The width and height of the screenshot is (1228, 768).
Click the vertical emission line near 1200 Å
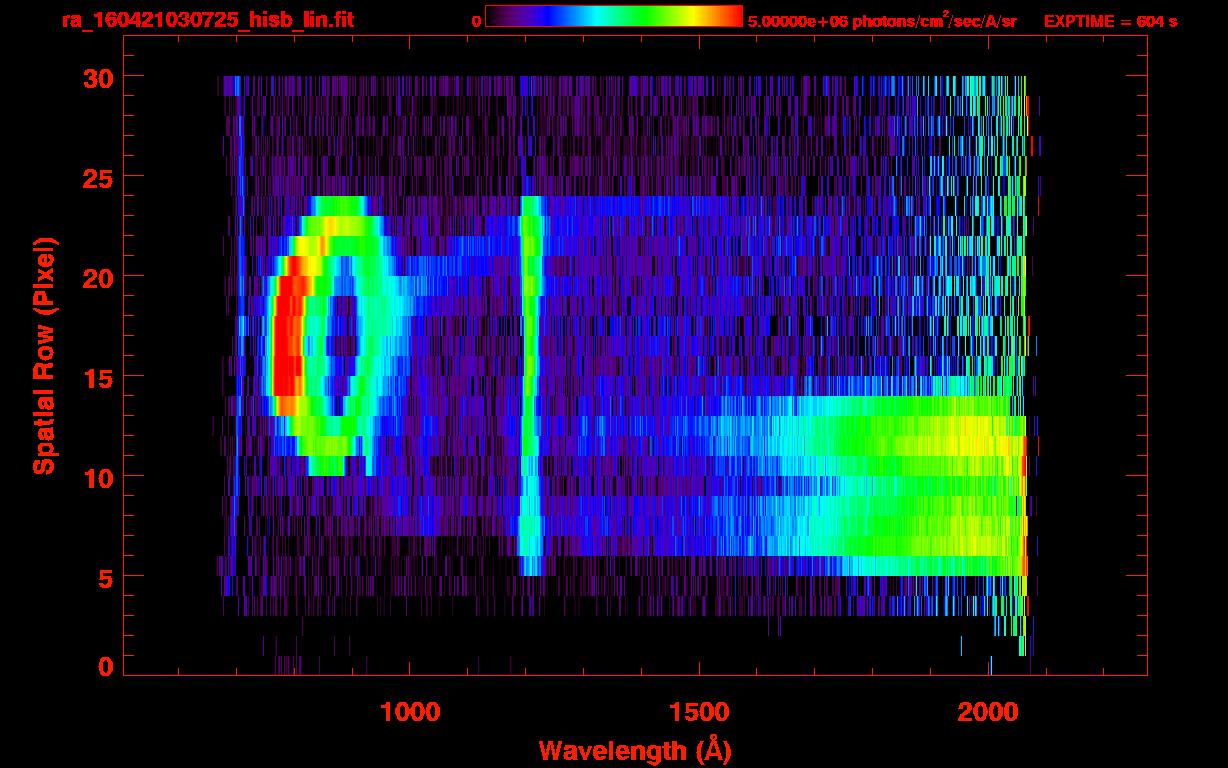(529, 380)
